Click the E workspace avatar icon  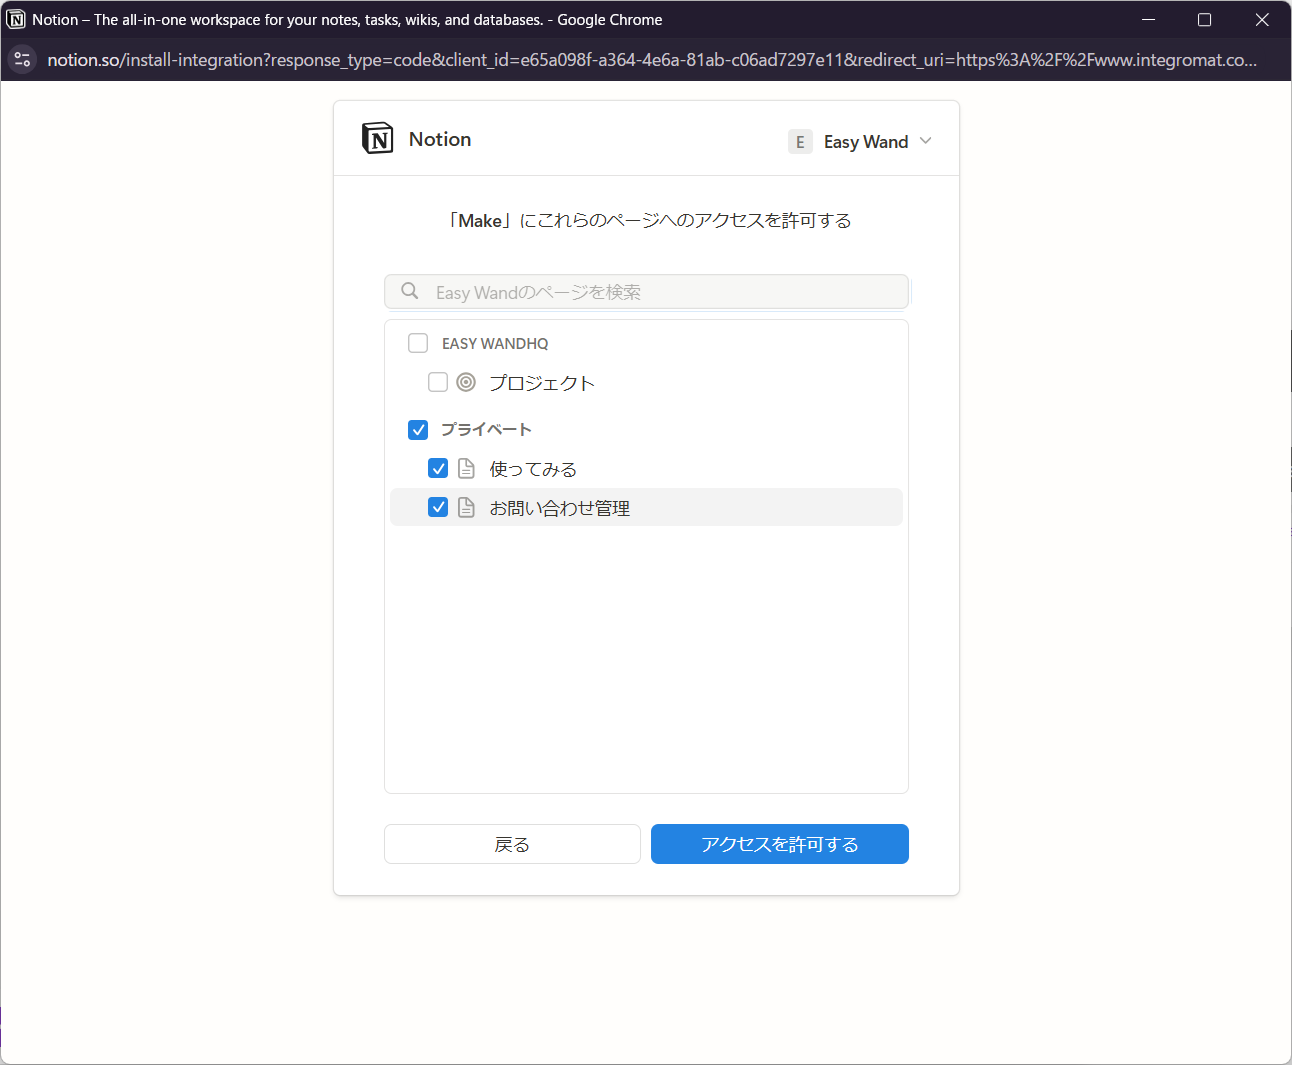click(x=800, y=142)
